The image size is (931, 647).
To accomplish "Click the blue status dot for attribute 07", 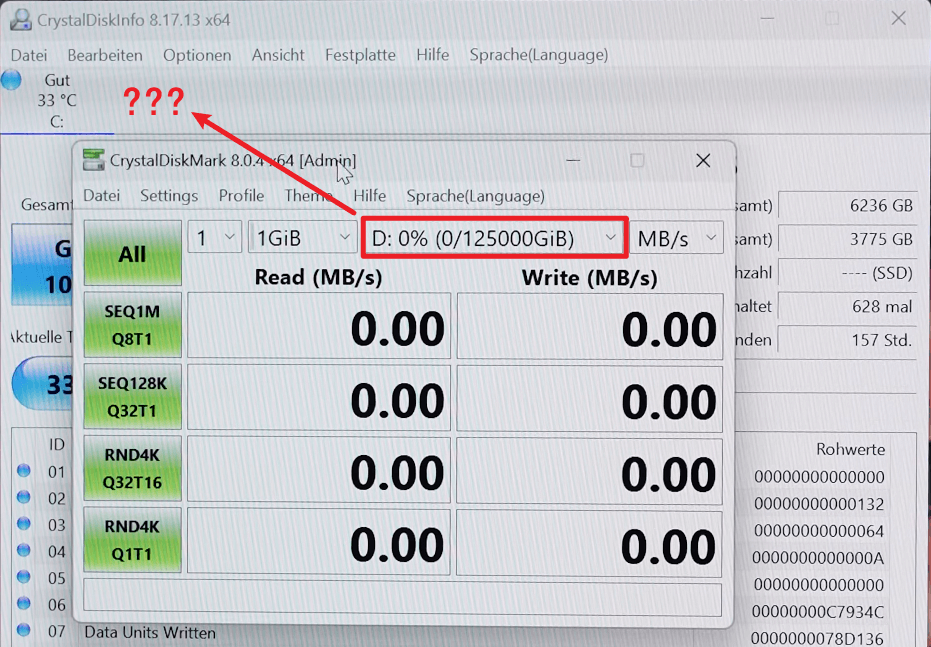I will (24, 630).
